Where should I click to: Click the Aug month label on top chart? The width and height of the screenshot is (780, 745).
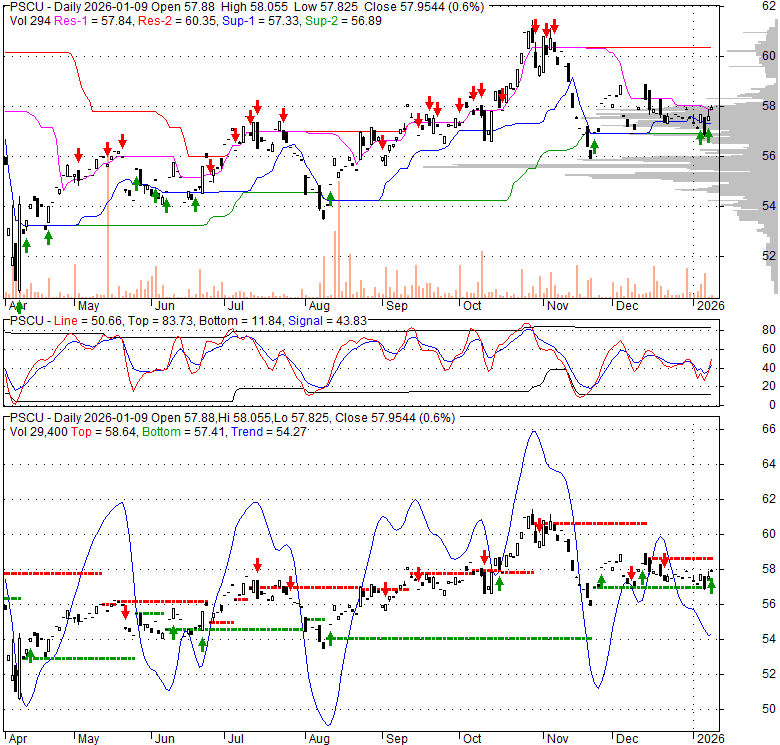(319, 306)
